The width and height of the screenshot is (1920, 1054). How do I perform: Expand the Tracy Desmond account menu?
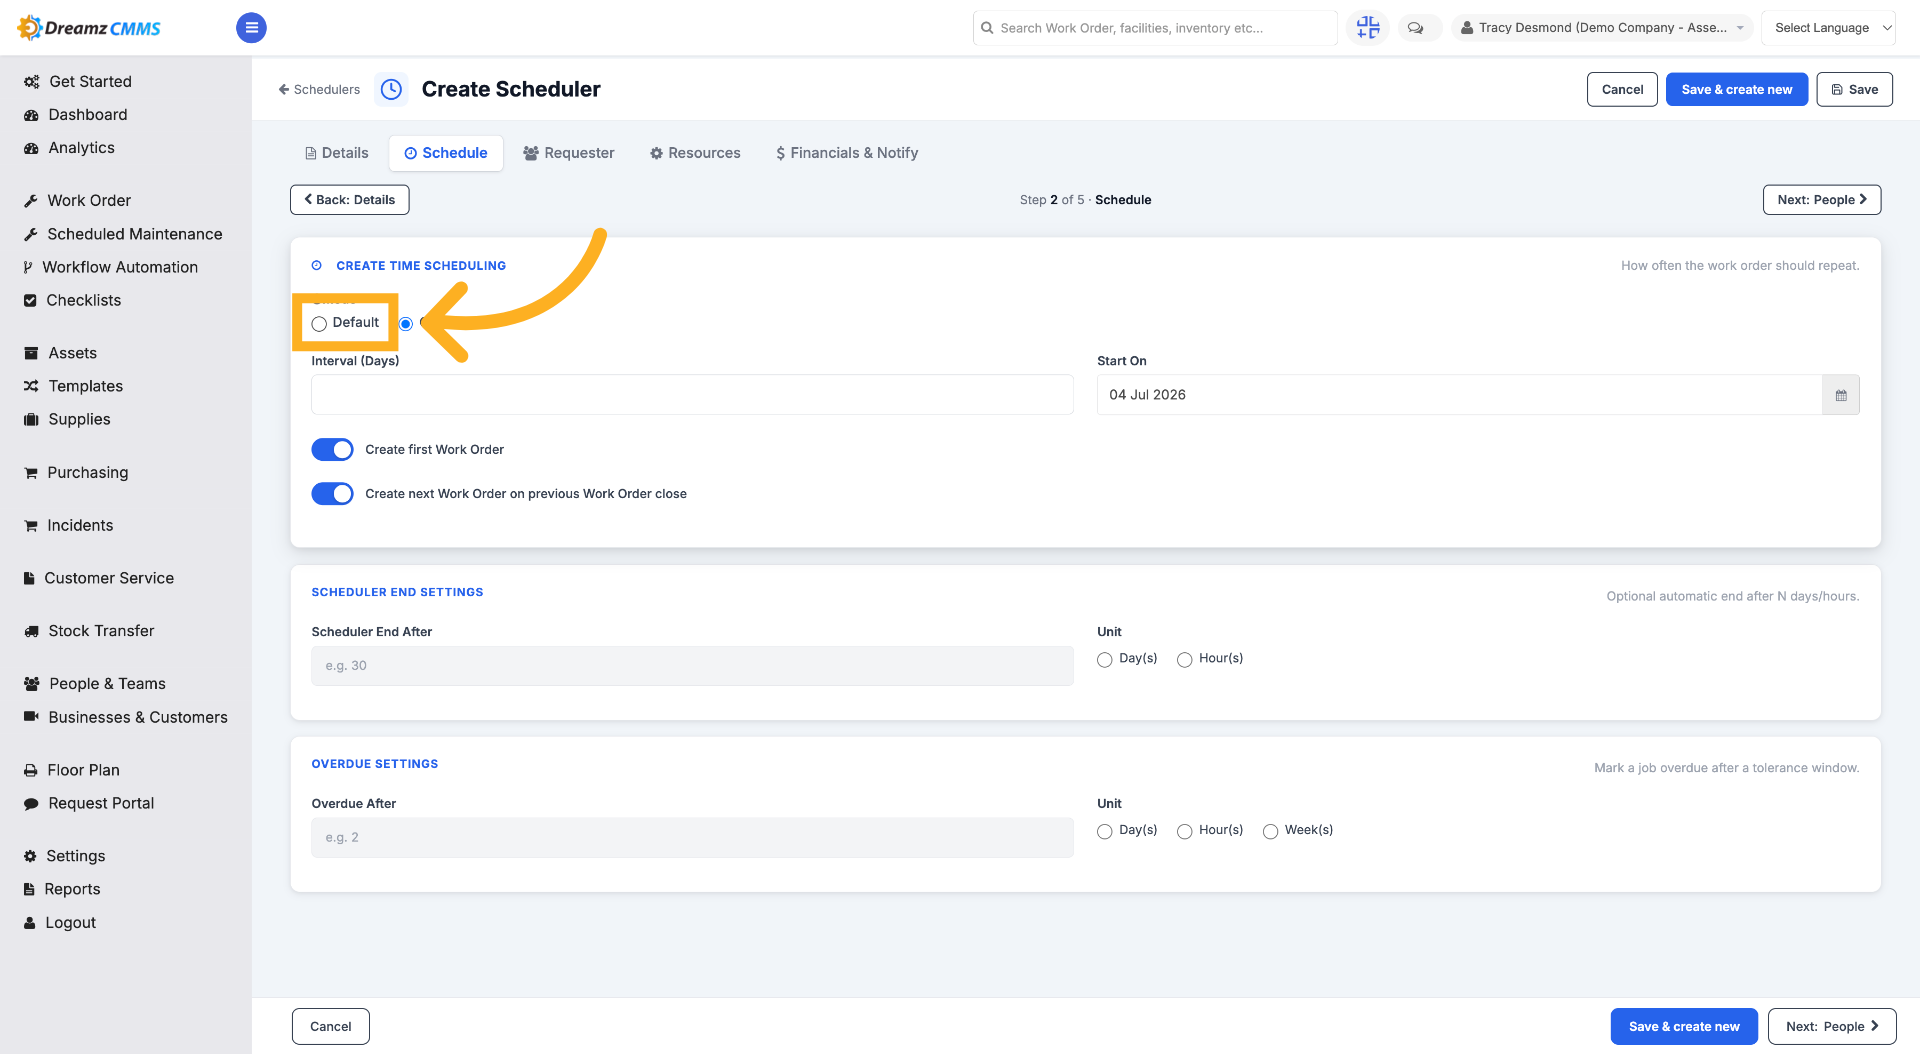(1602, 28)
